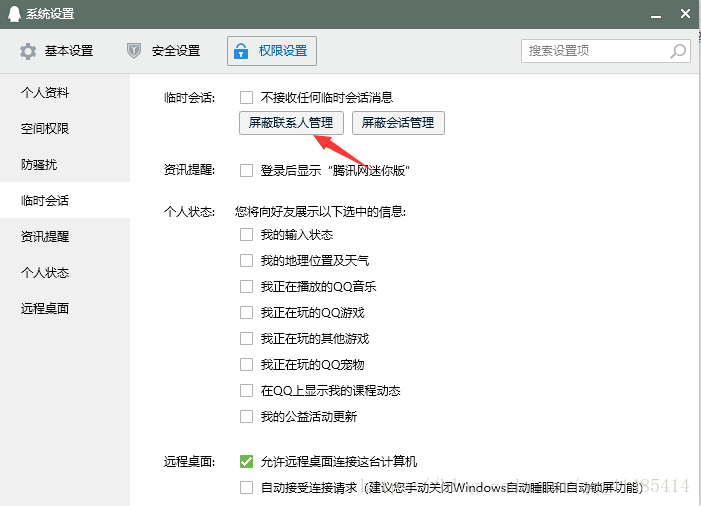Open 个人状态 in the sidebar
This screenshot has height=506, width=701.
pos(65,272)
